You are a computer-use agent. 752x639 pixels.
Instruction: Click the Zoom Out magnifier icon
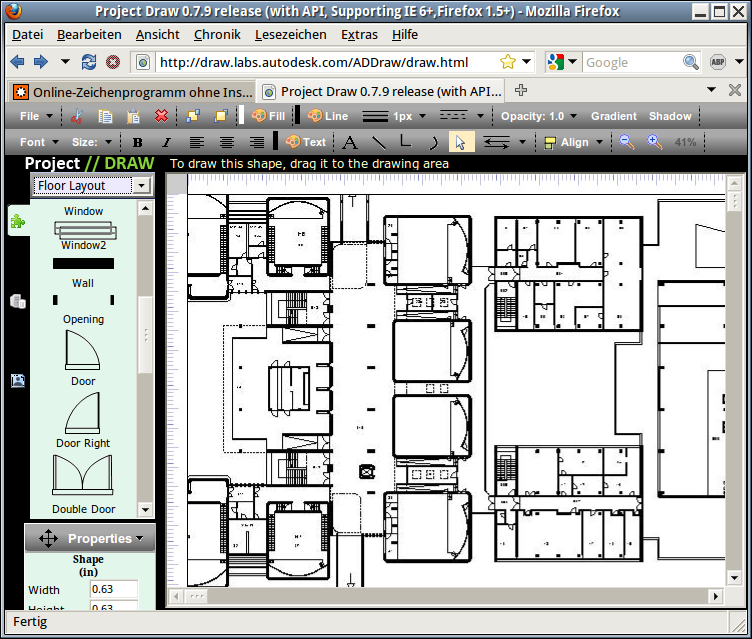point(627,142)
